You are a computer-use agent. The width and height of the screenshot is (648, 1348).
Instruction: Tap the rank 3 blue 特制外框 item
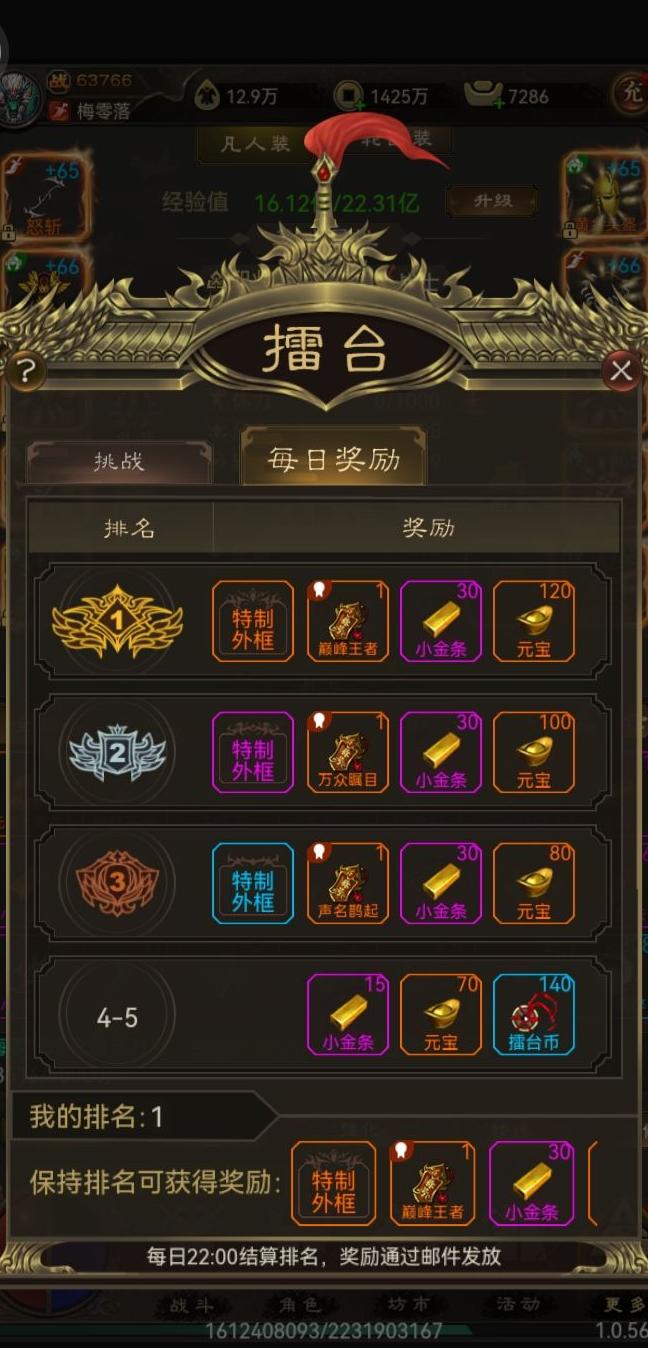pyautogui.click(x=253, y=883)
